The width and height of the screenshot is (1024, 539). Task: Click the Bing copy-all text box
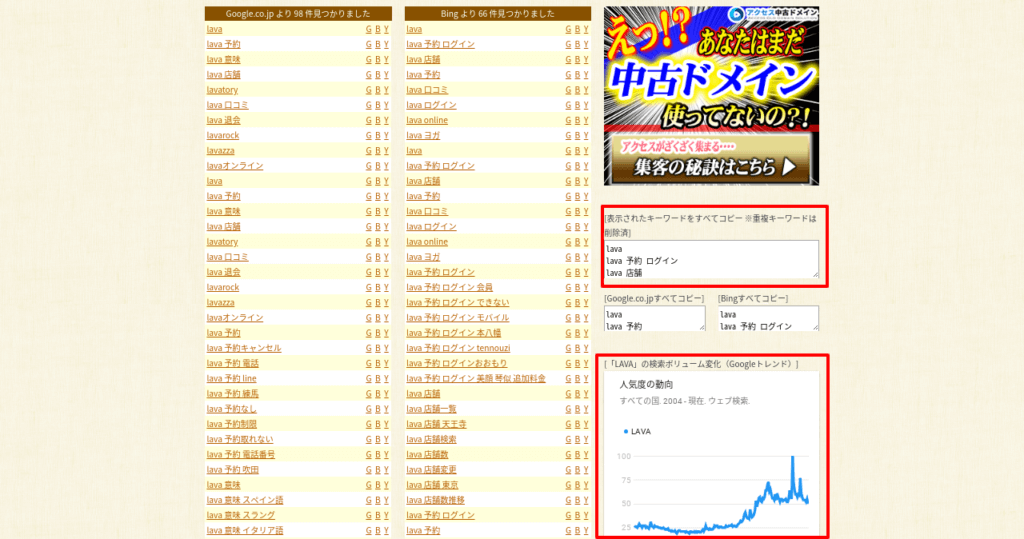pos(768,319)
